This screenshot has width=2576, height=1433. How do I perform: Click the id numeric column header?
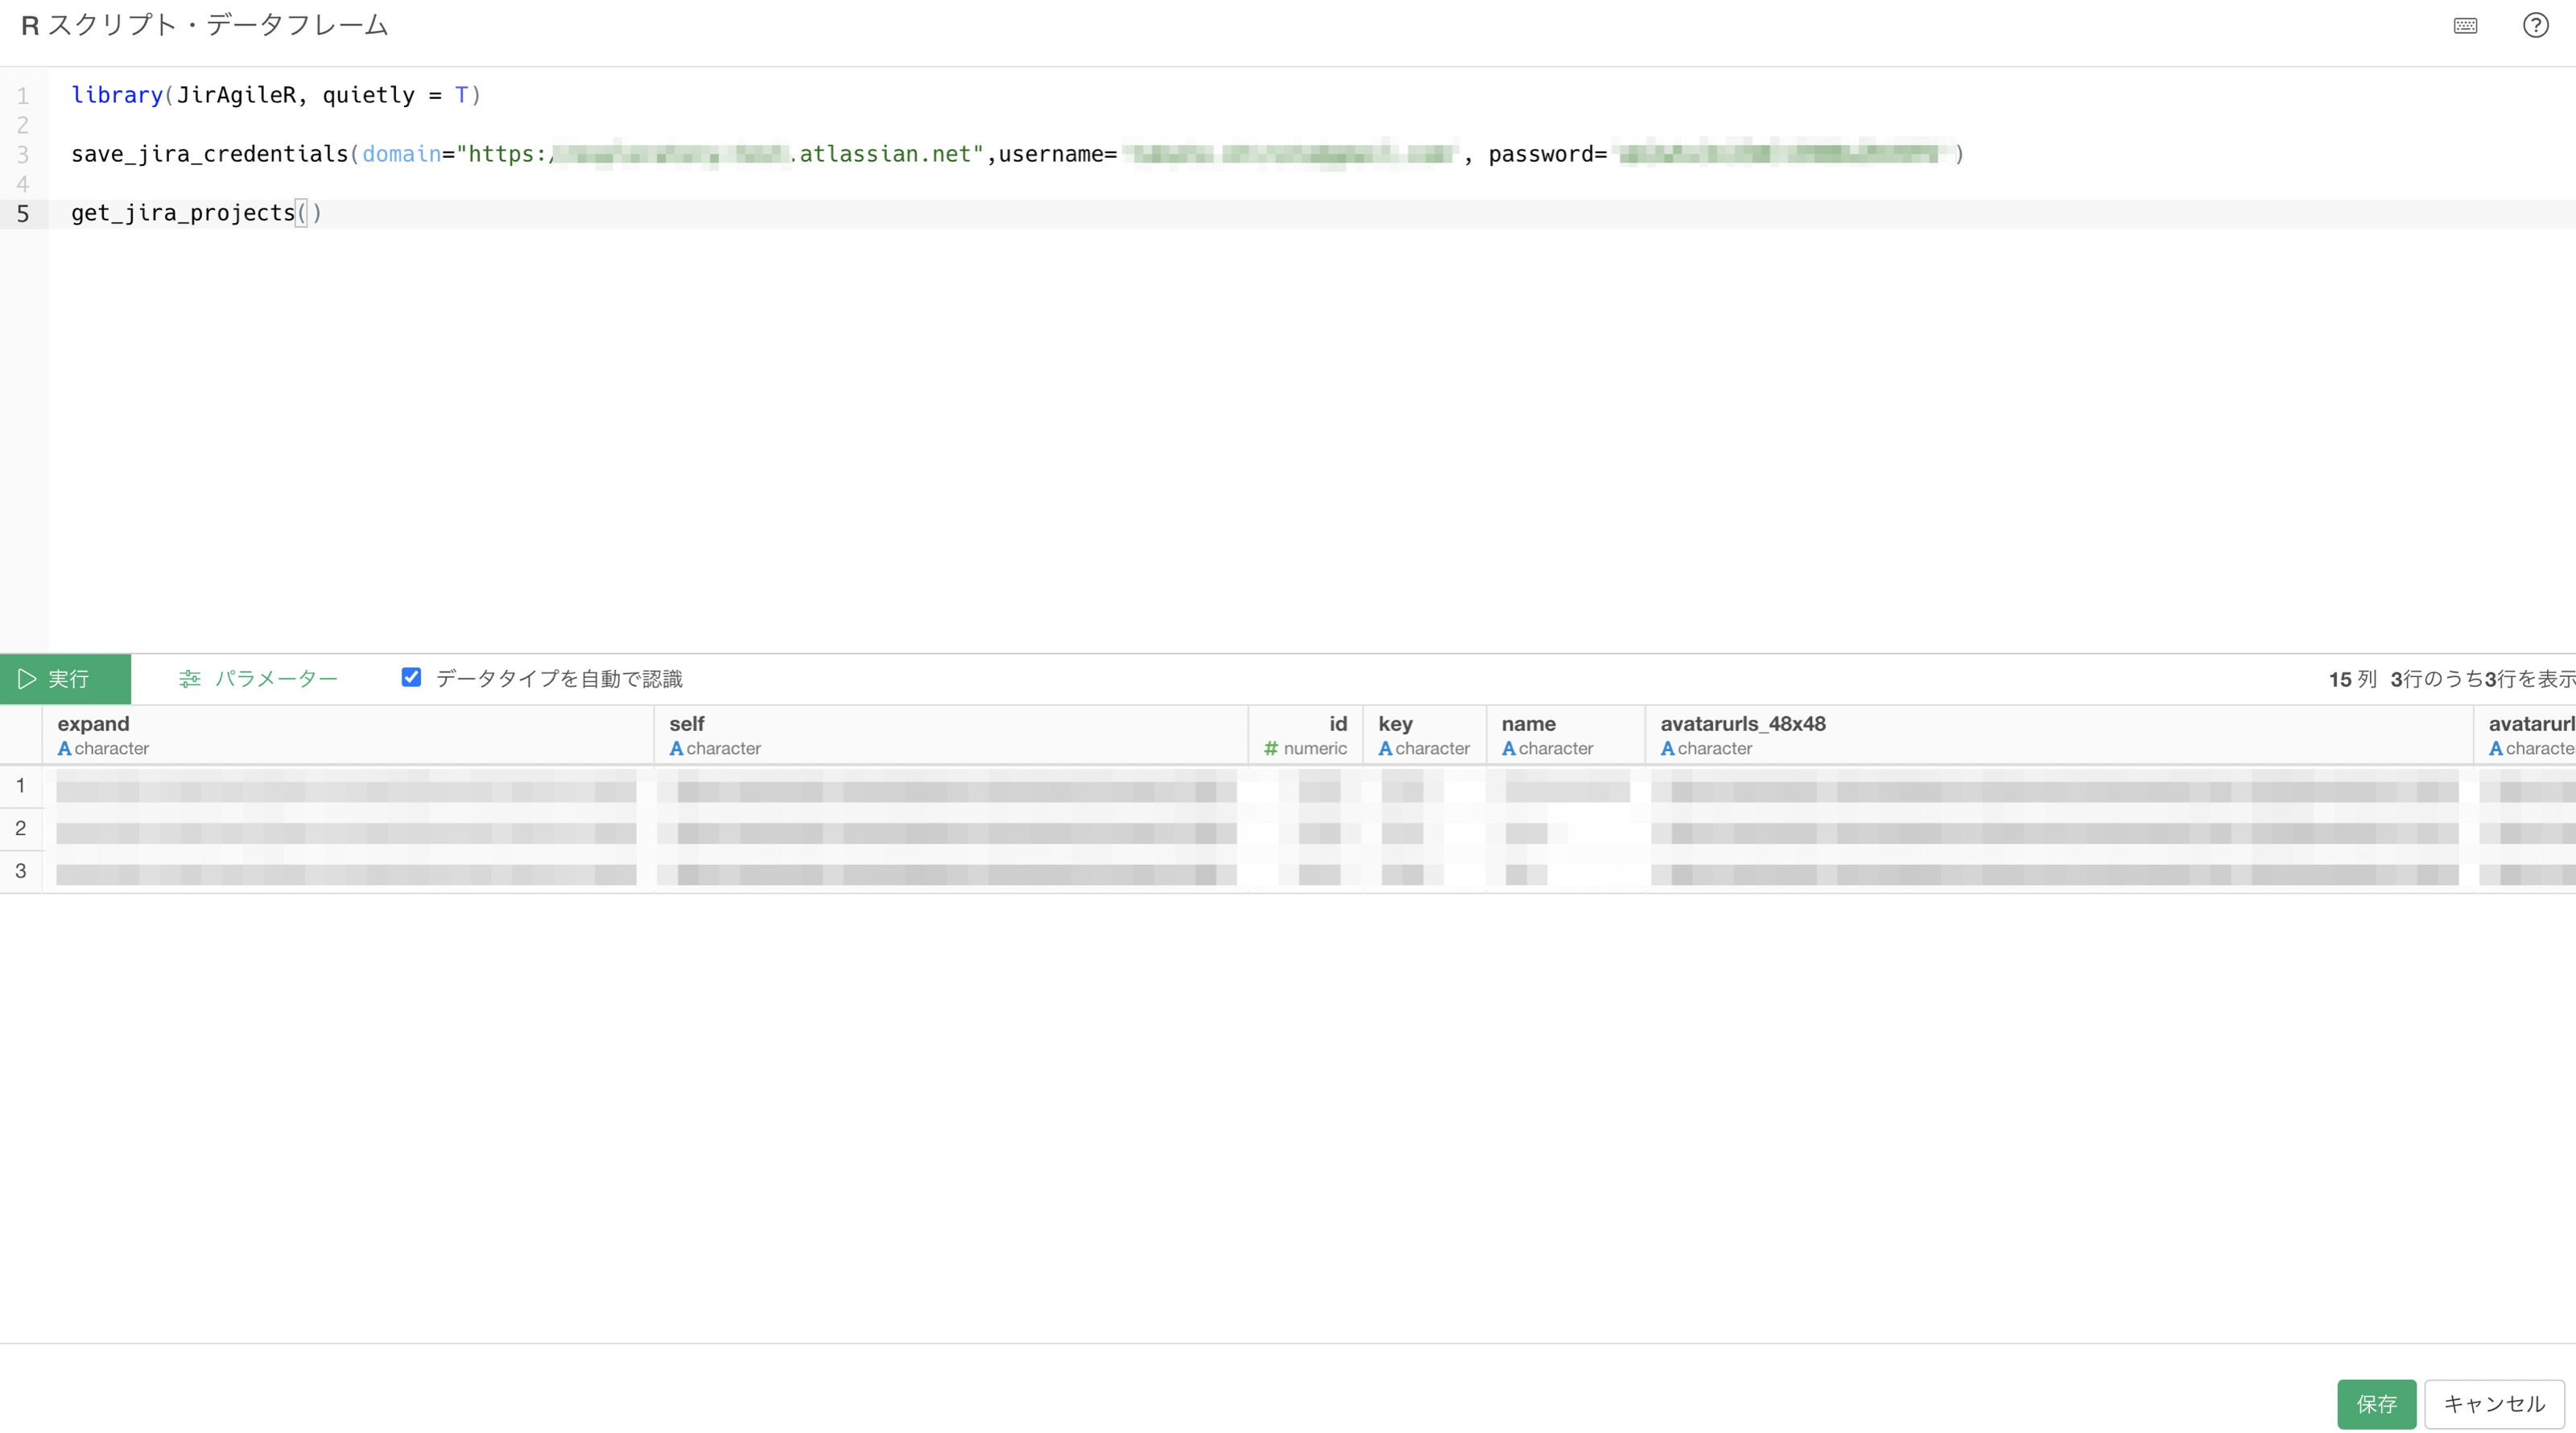point(1337,723)
